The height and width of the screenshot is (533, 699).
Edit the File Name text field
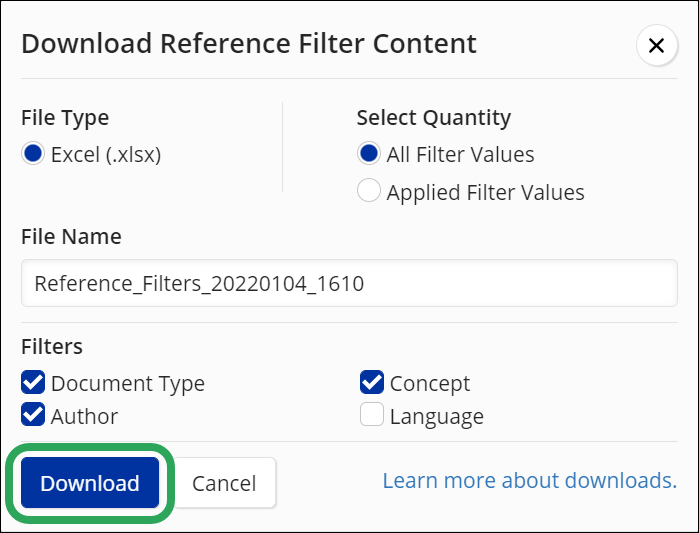pos(350,283)
